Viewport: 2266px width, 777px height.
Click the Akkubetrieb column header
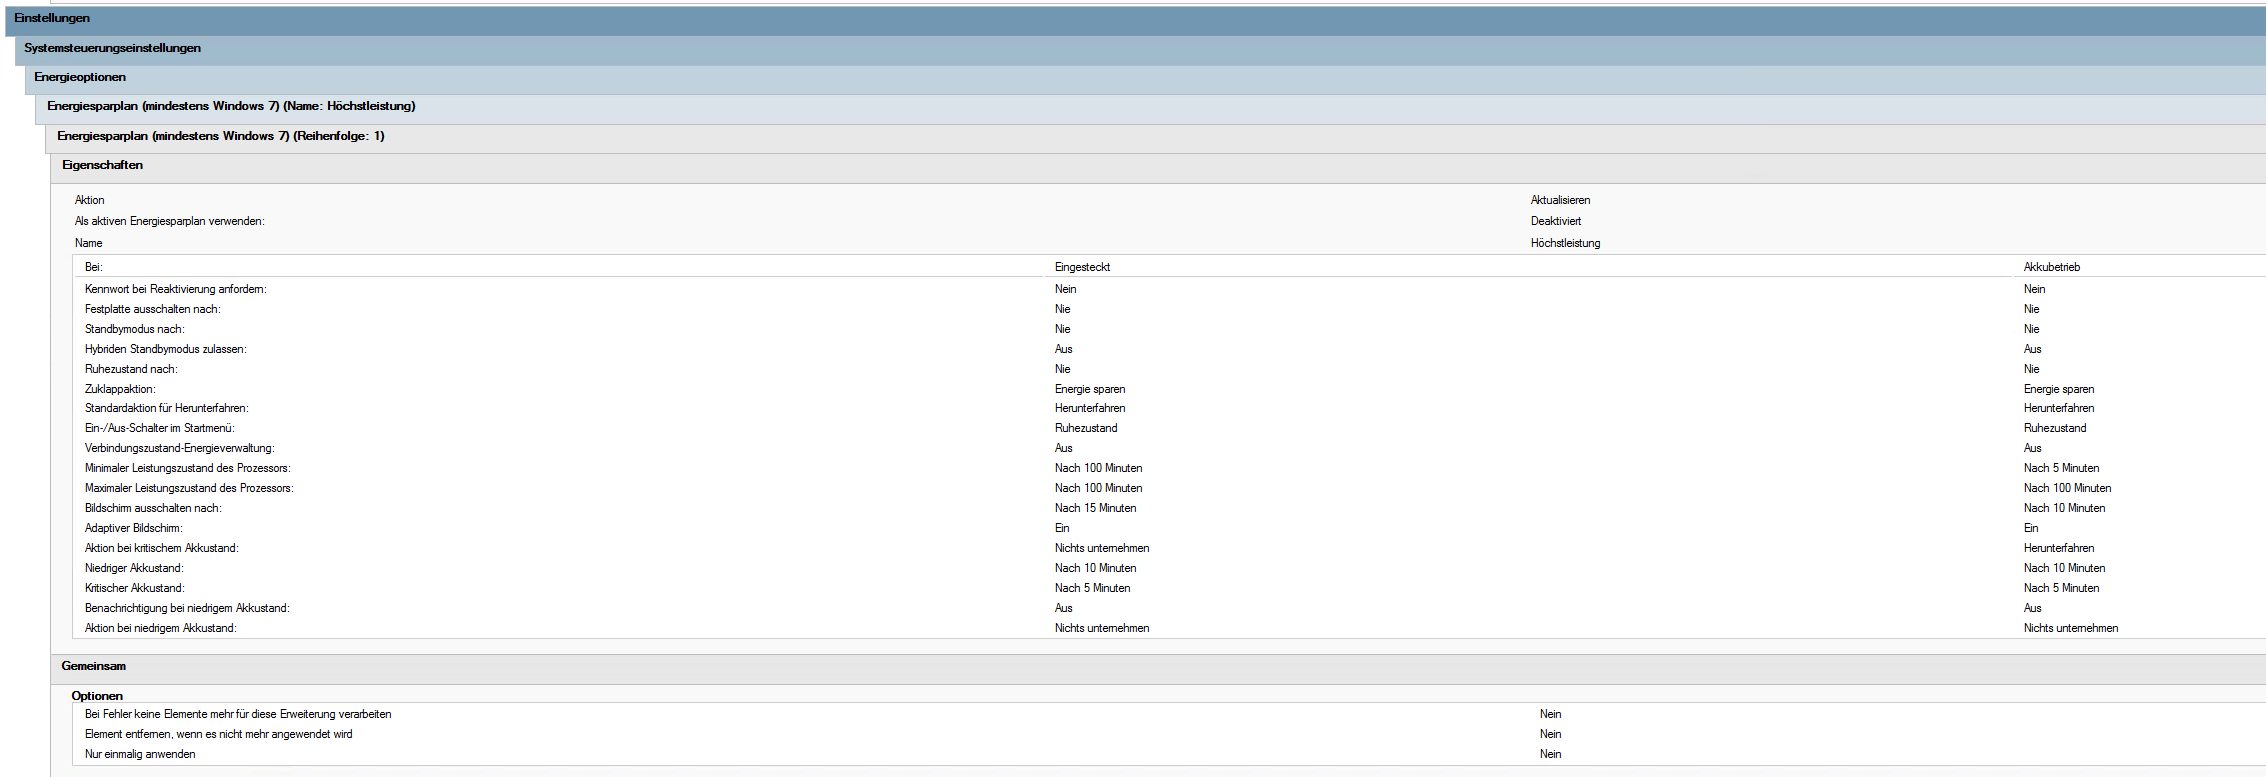click(2052, 267)
